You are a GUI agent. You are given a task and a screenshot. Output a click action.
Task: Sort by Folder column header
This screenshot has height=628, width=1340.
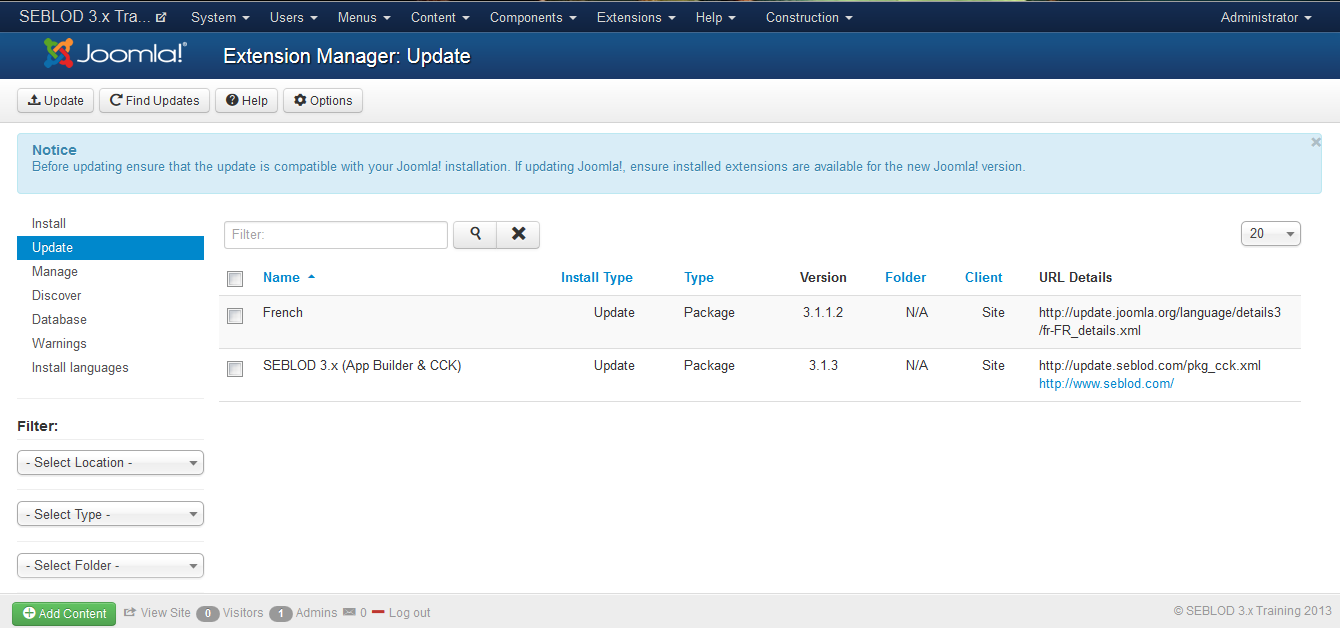[906, 277]
